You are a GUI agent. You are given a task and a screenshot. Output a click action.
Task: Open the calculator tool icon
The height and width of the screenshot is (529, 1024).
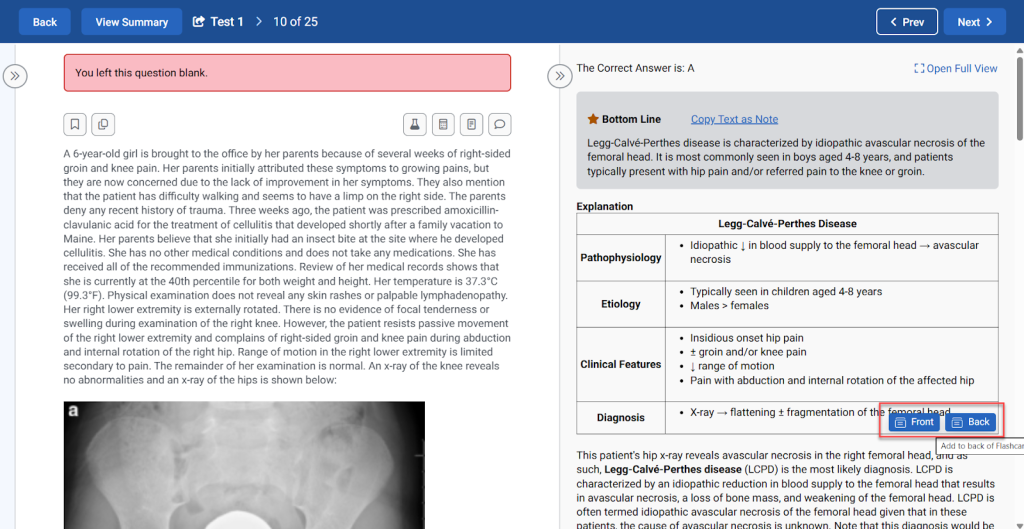click(x=443, y=124)
